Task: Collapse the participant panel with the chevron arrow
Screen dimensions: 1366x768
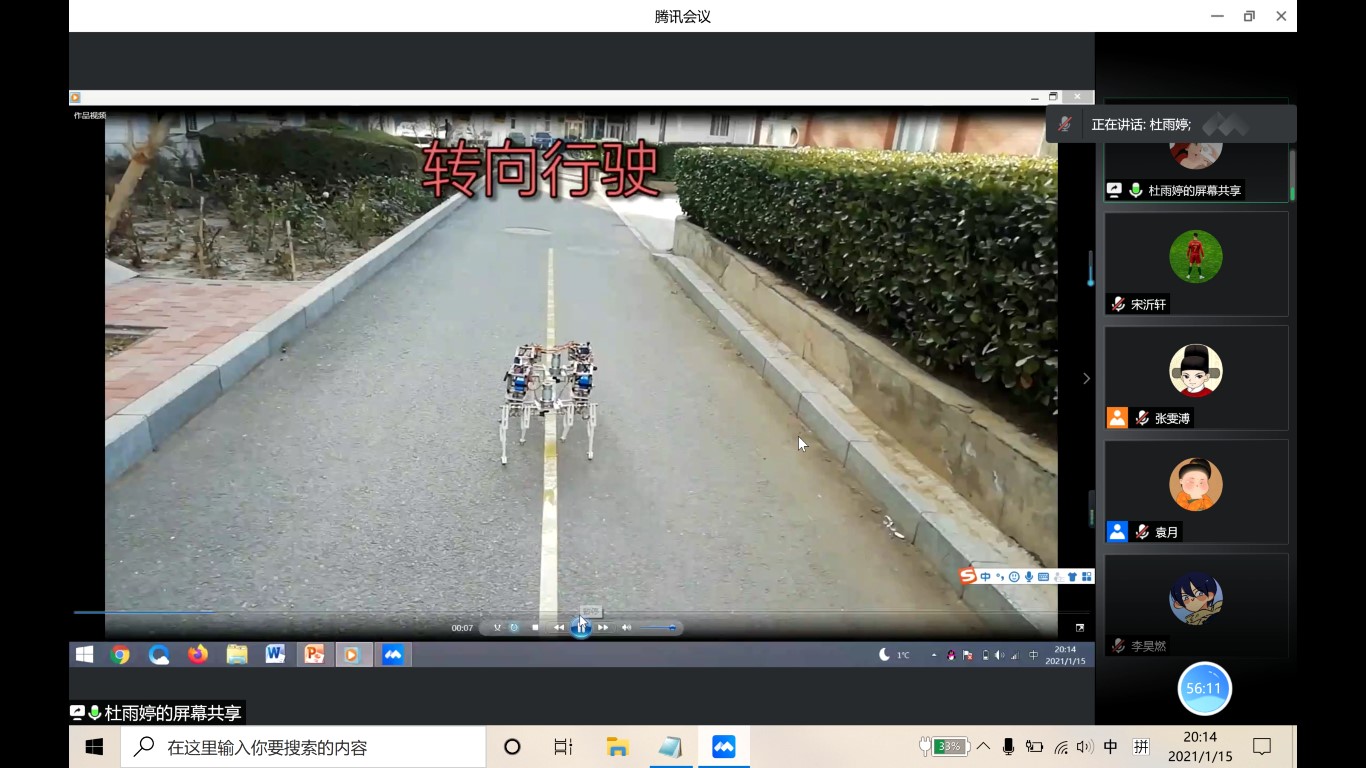Action: coord(1086,378)
